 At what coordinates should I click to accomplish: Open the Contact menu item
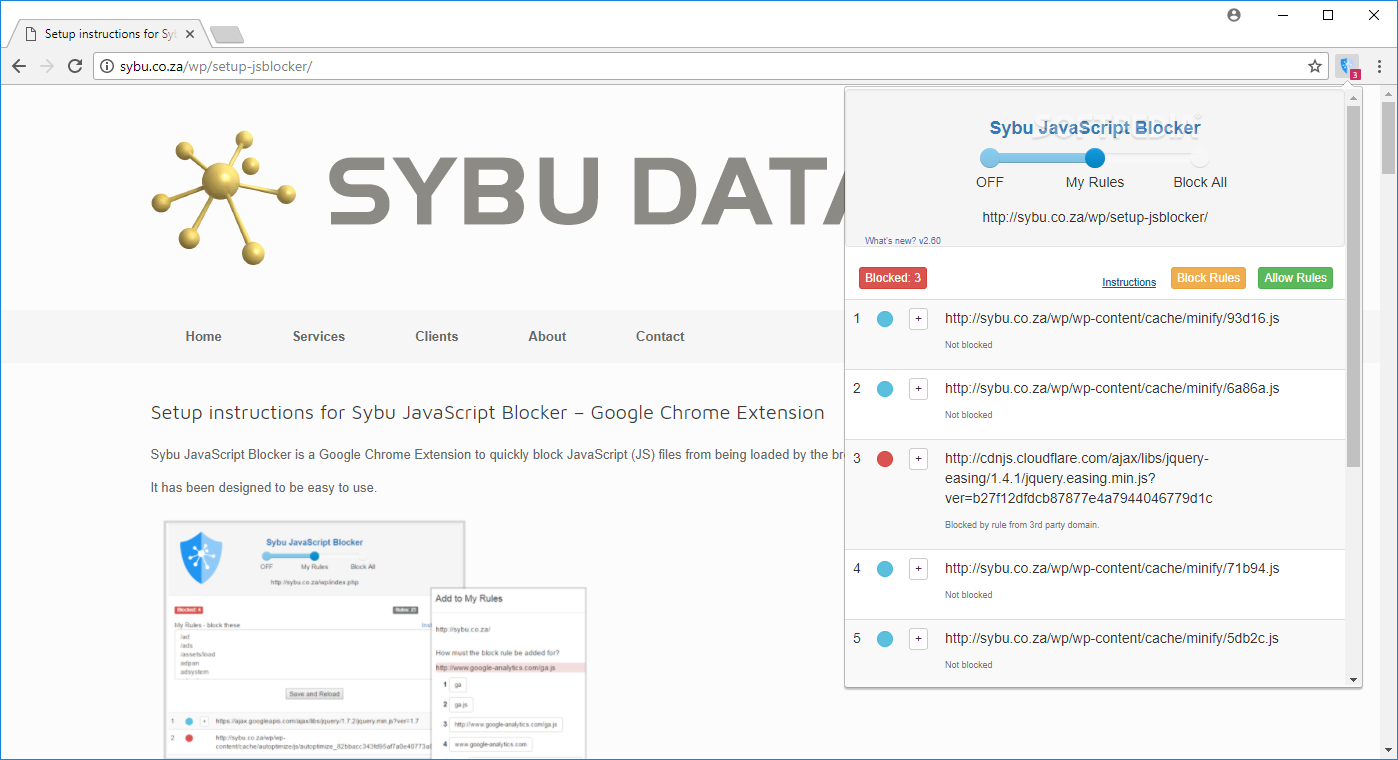pyautogui.click(x=660, y=336)
